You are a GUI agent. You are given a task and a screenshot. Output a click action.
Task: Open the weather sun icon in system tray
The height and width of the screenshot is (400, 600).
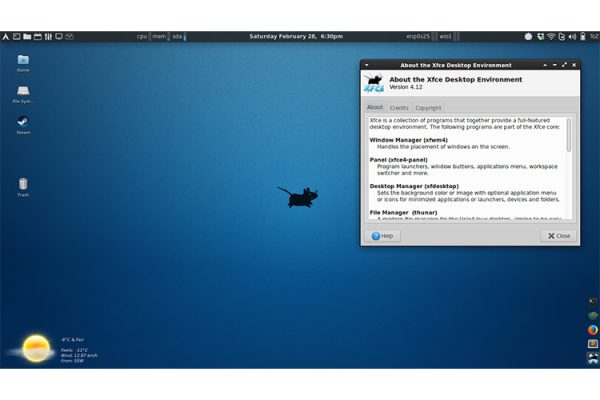[528, 37]
